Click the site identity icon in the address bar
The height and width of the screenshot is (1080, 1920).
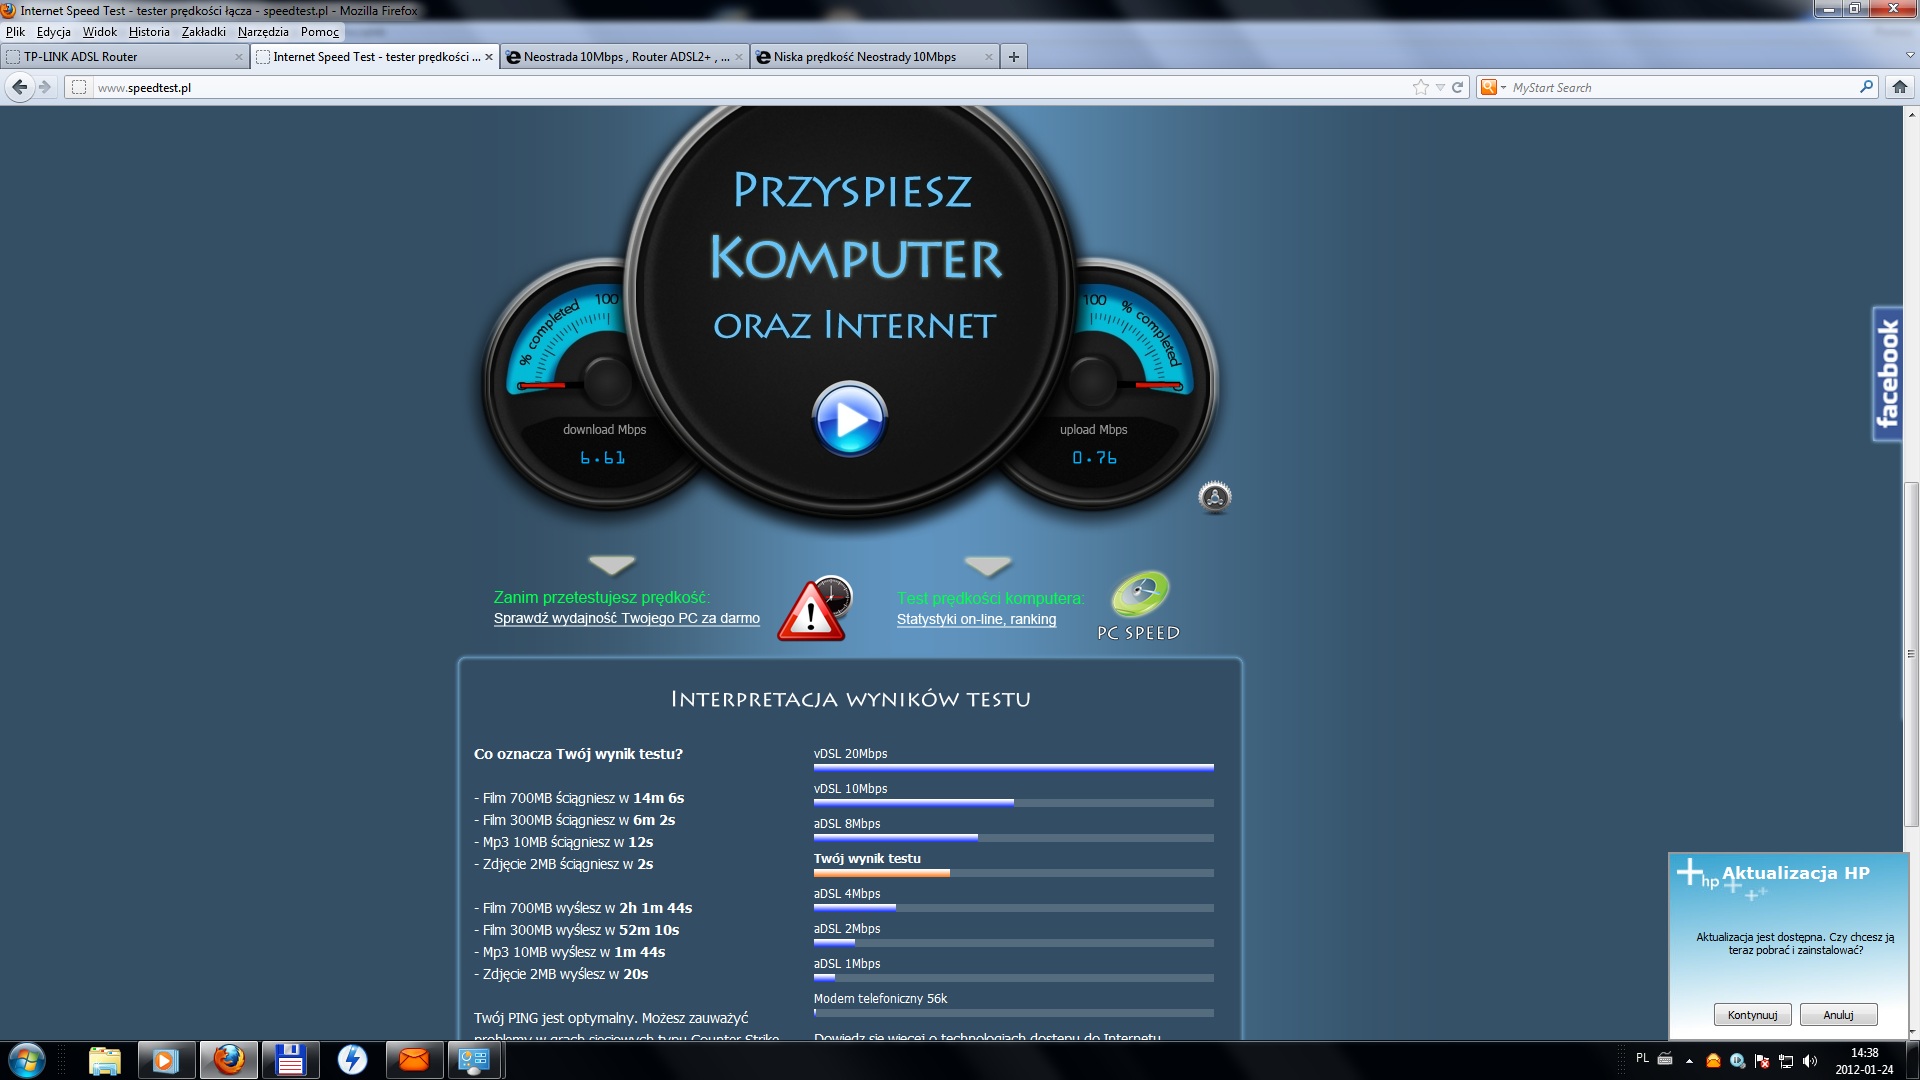tap(79, 87)
